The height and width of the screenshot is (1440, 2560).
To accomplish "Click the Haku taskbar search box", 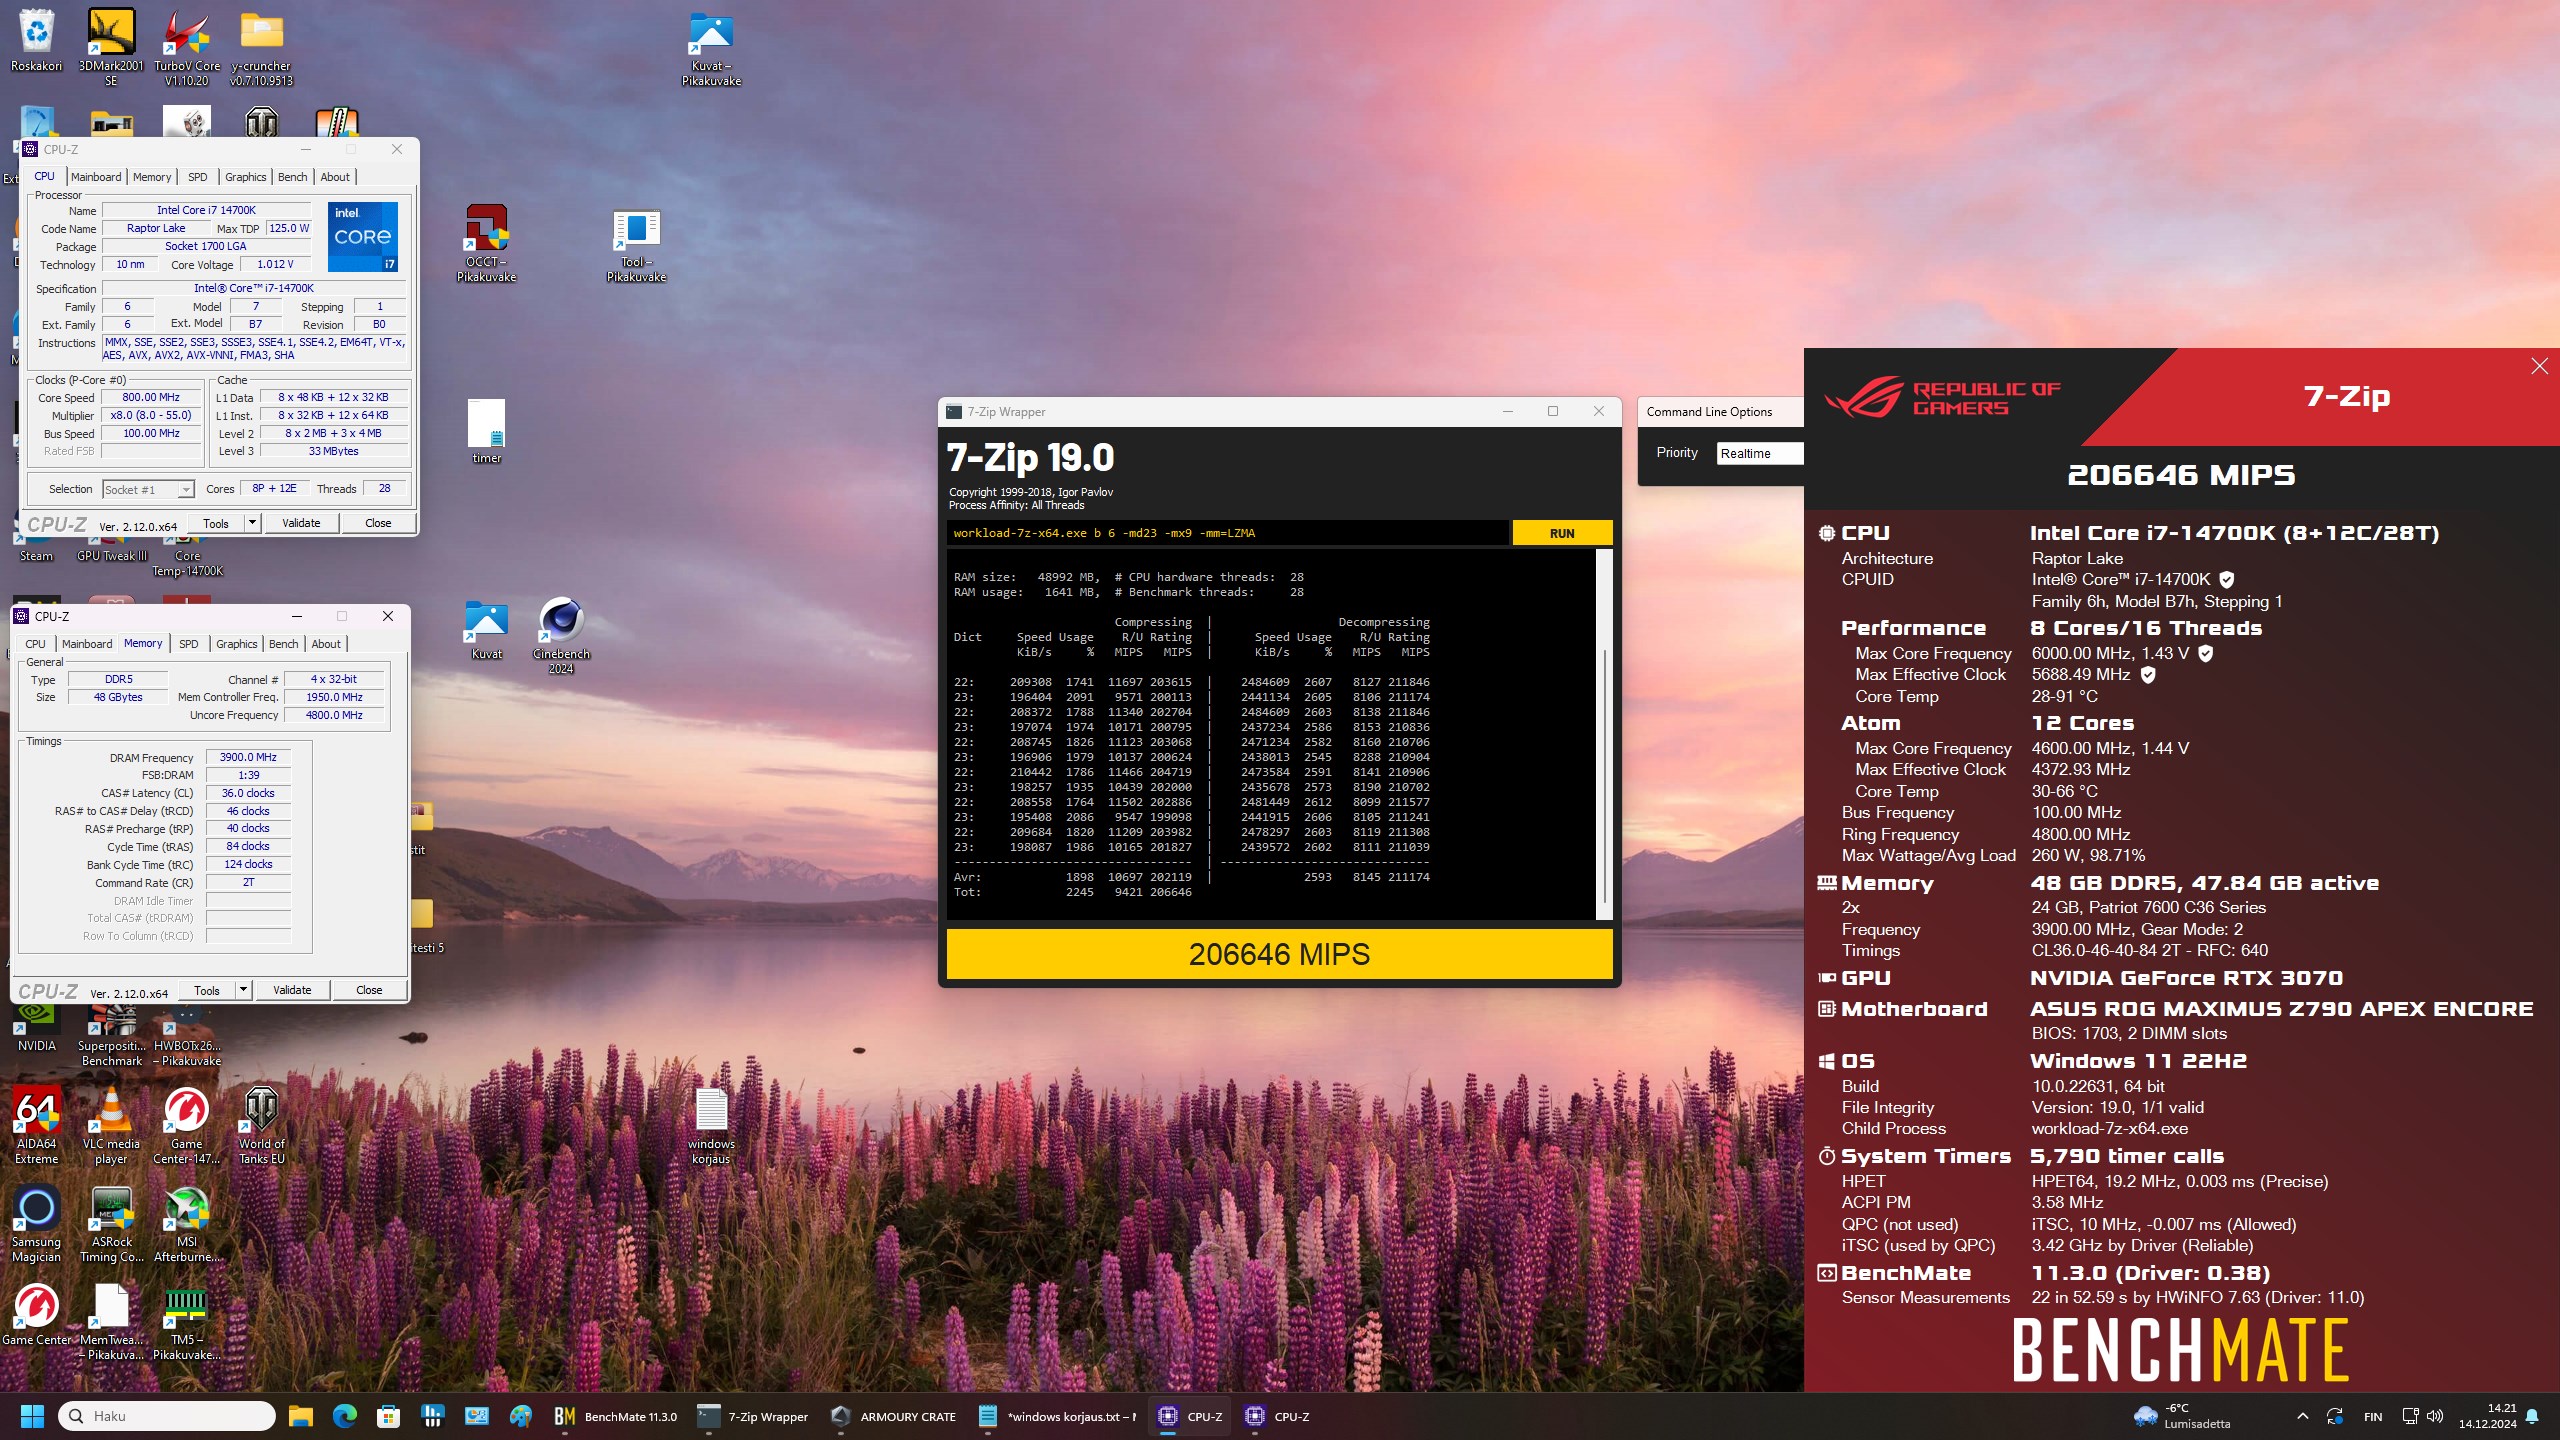I will (x=167, y=1416).
